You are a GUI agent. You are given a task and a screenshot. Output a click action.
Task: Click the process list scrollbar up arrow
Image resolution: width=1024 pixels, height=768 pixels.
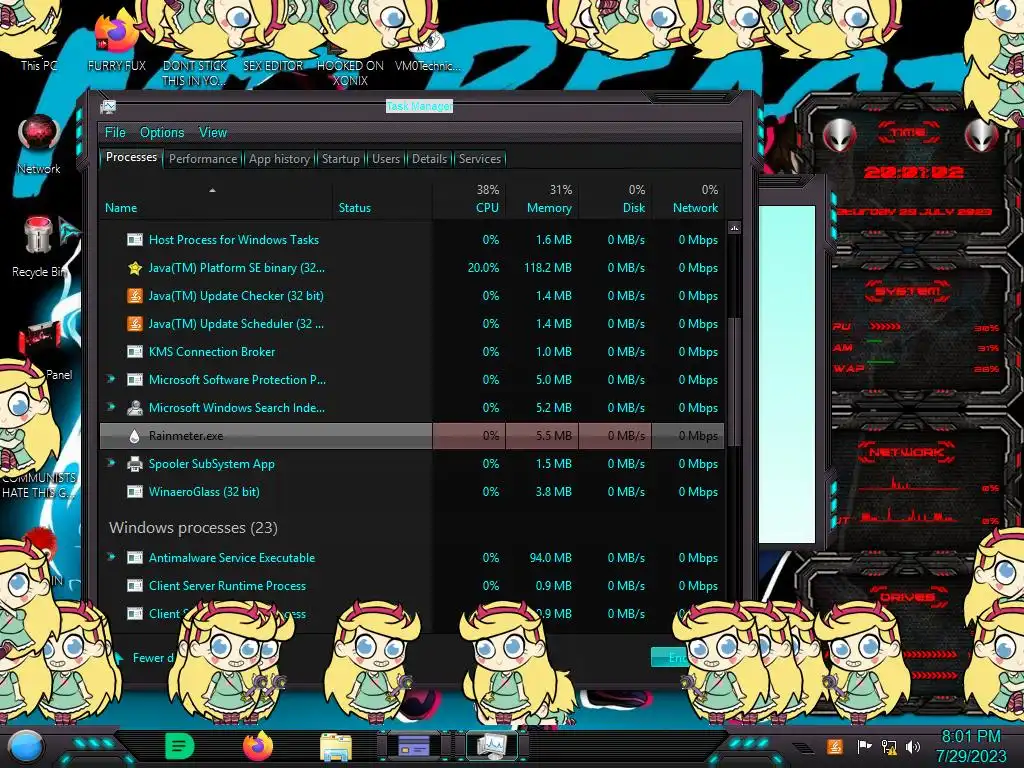click(x=734, y=228)
